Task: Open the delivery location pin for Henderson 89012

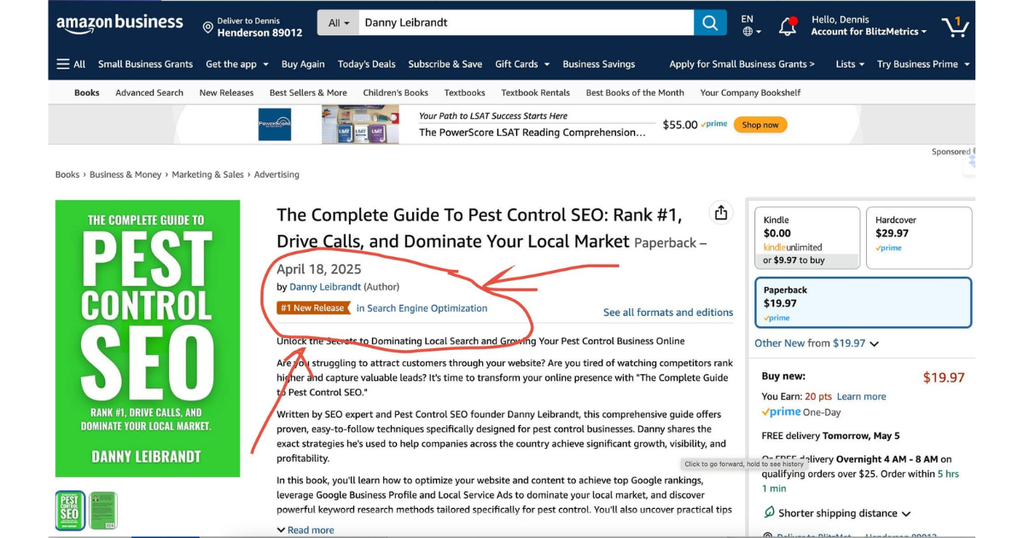Action: point(252,27)
